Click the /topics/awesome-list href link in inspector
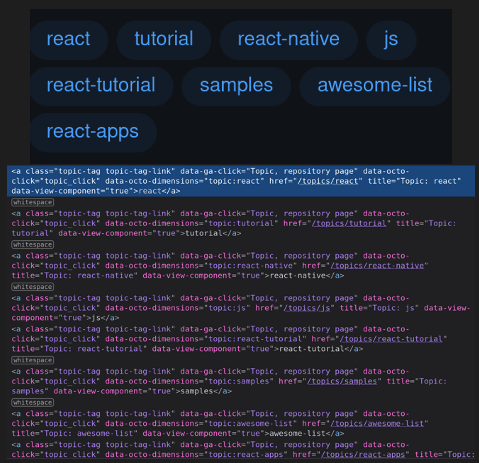The image size is (479, 463). point(377,424)
